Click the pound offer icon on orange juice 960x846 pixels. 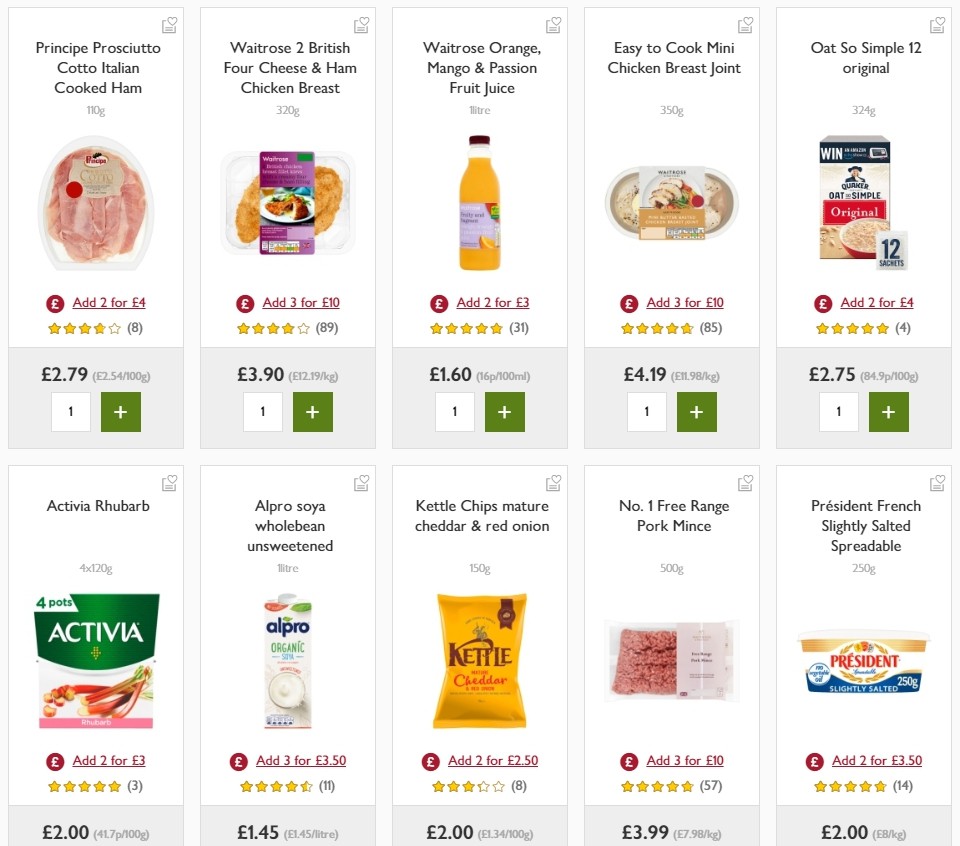coord(437,302)
